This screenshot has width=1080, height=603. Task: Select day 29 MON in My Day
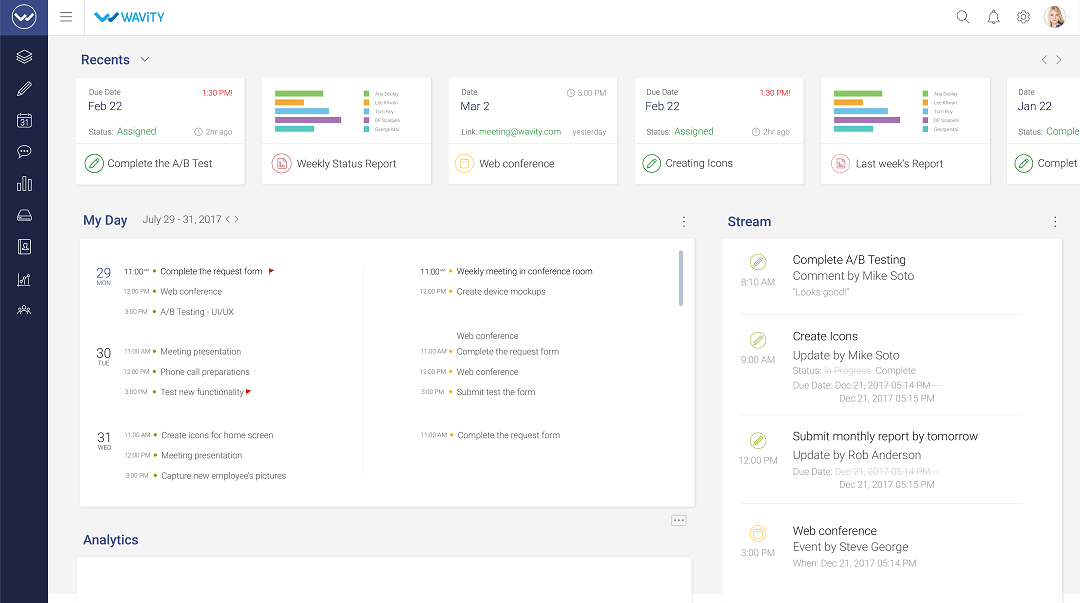[103, 276]
